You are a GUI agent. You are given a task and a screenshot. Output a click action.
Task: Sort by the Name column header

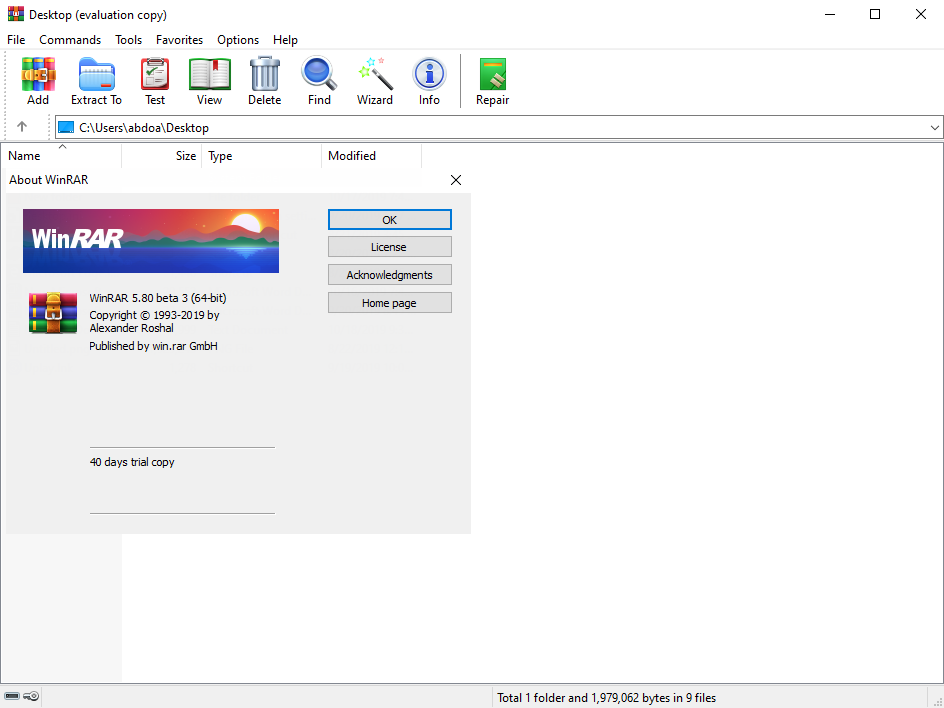[x=62, y=156]
